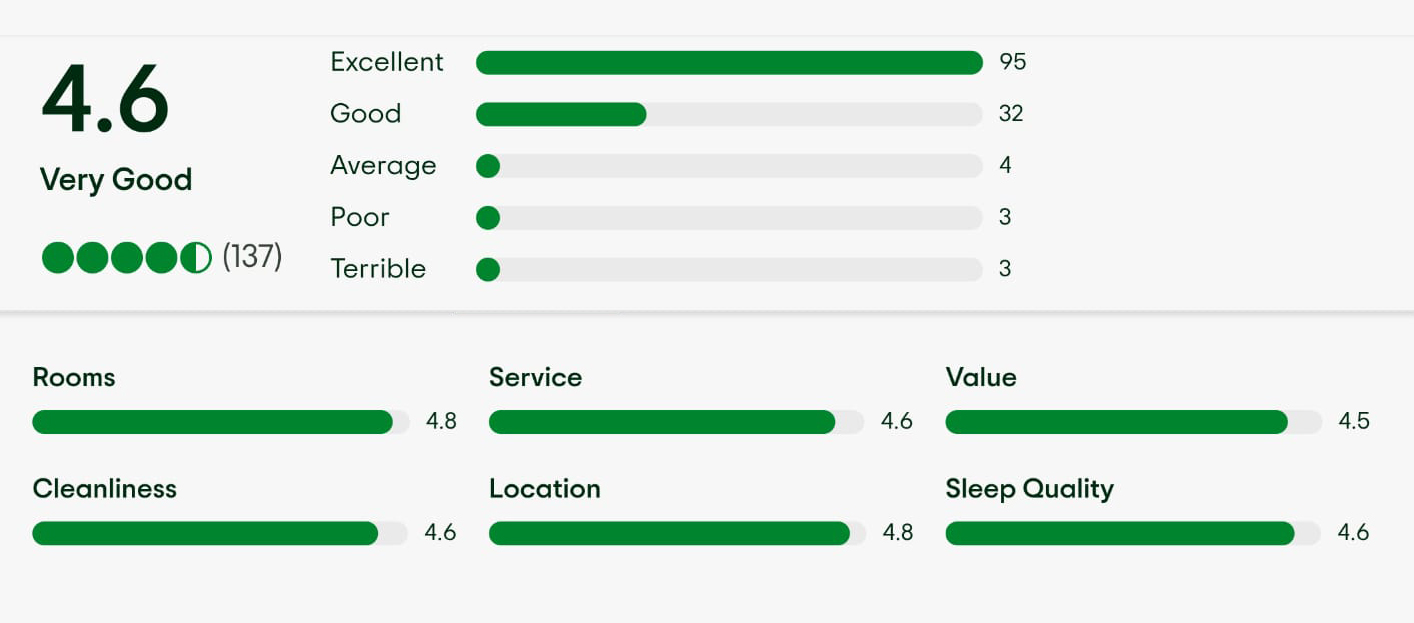The width and height of the screenshot is (1414, 623).
Task: Click the 32 count beside Good
Action: 1011,114
